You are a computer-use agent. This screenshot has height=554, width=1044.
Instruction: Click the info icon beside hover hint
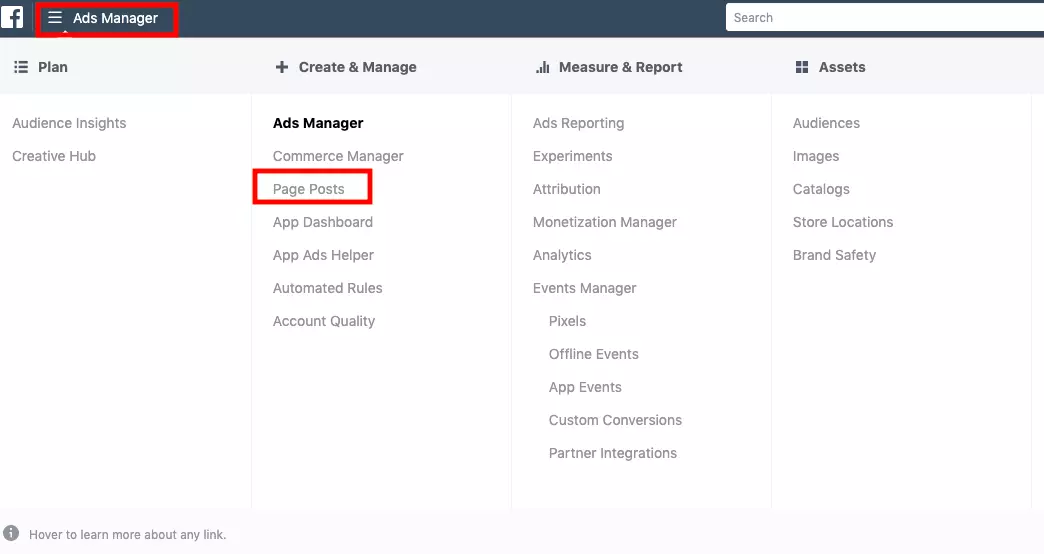click(x=12, y=534)
